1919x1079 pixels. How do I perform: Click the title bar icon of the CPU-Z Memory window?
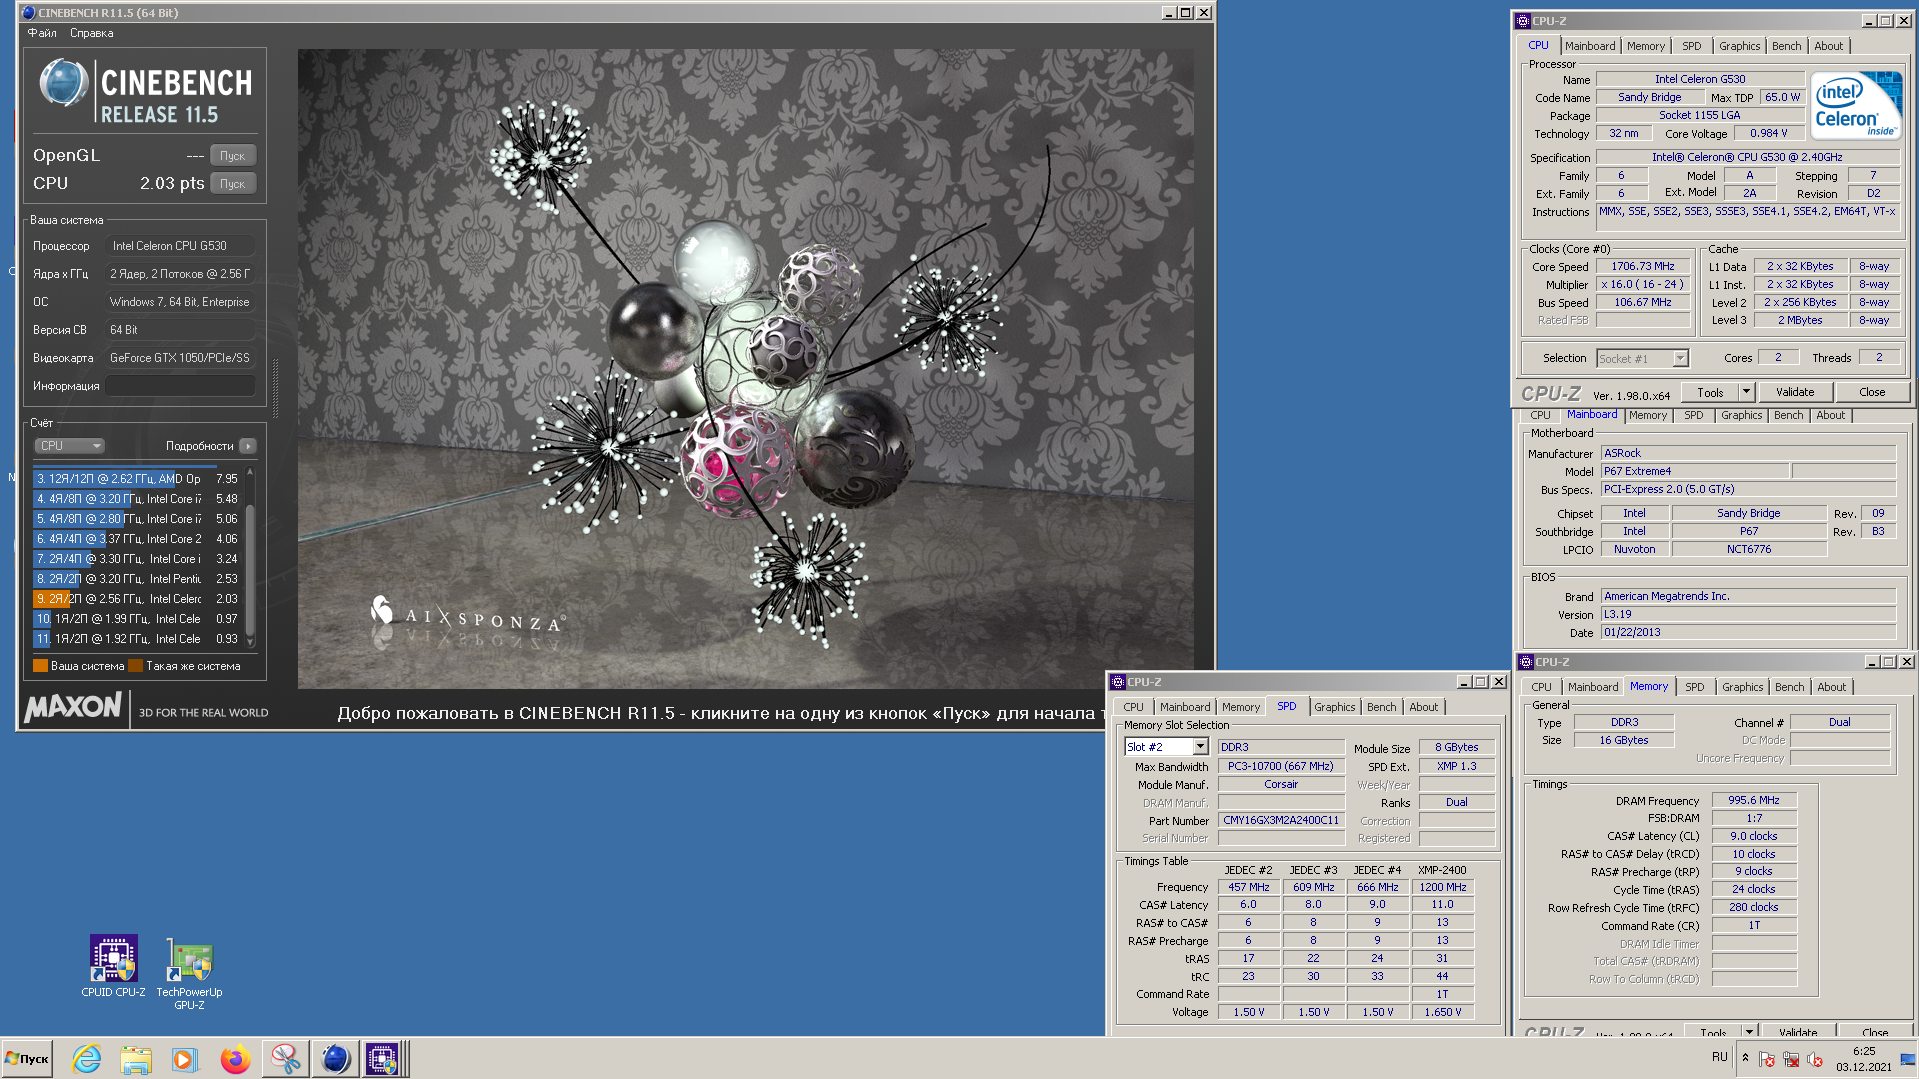(x=1526, y=662)
